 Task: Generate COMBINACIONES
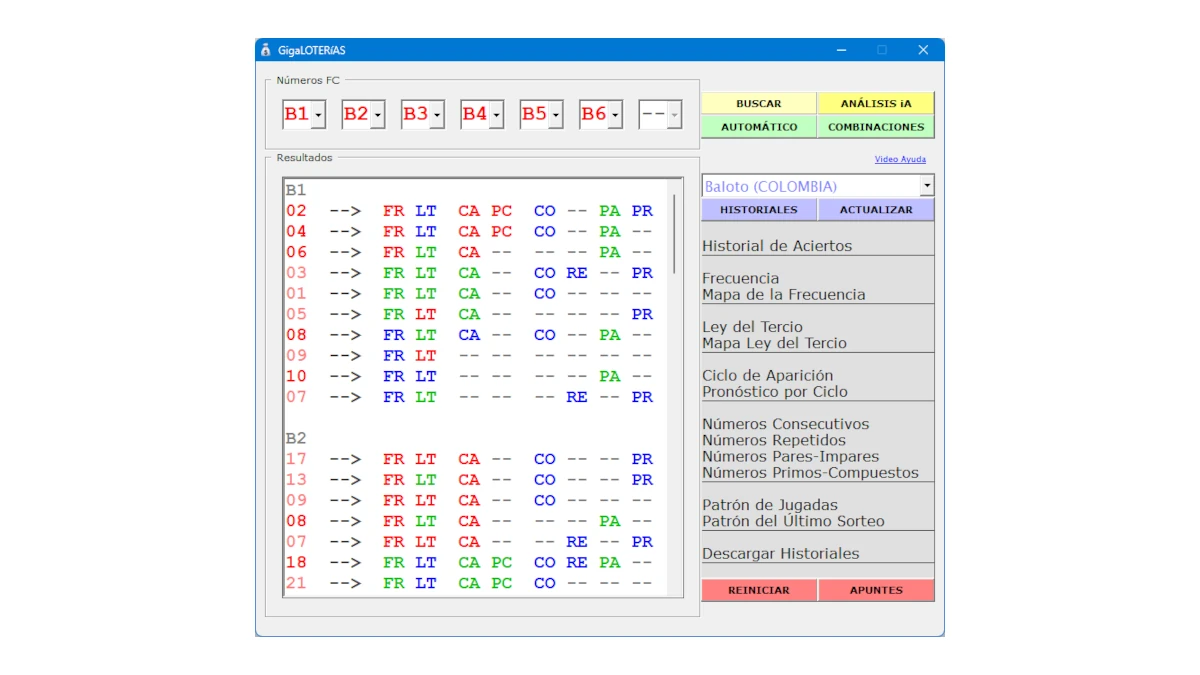876,126
